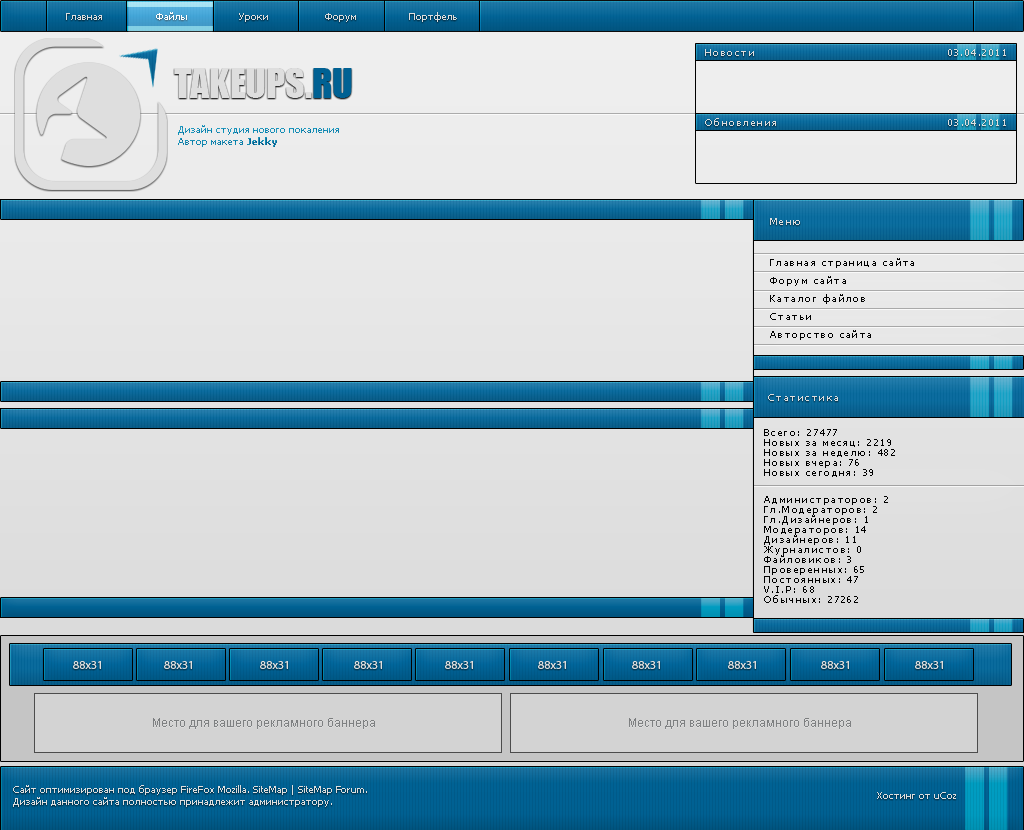Select Форум сайта in the menu
The width and height of the screenshot is (1024, 830).
[808, 281]
